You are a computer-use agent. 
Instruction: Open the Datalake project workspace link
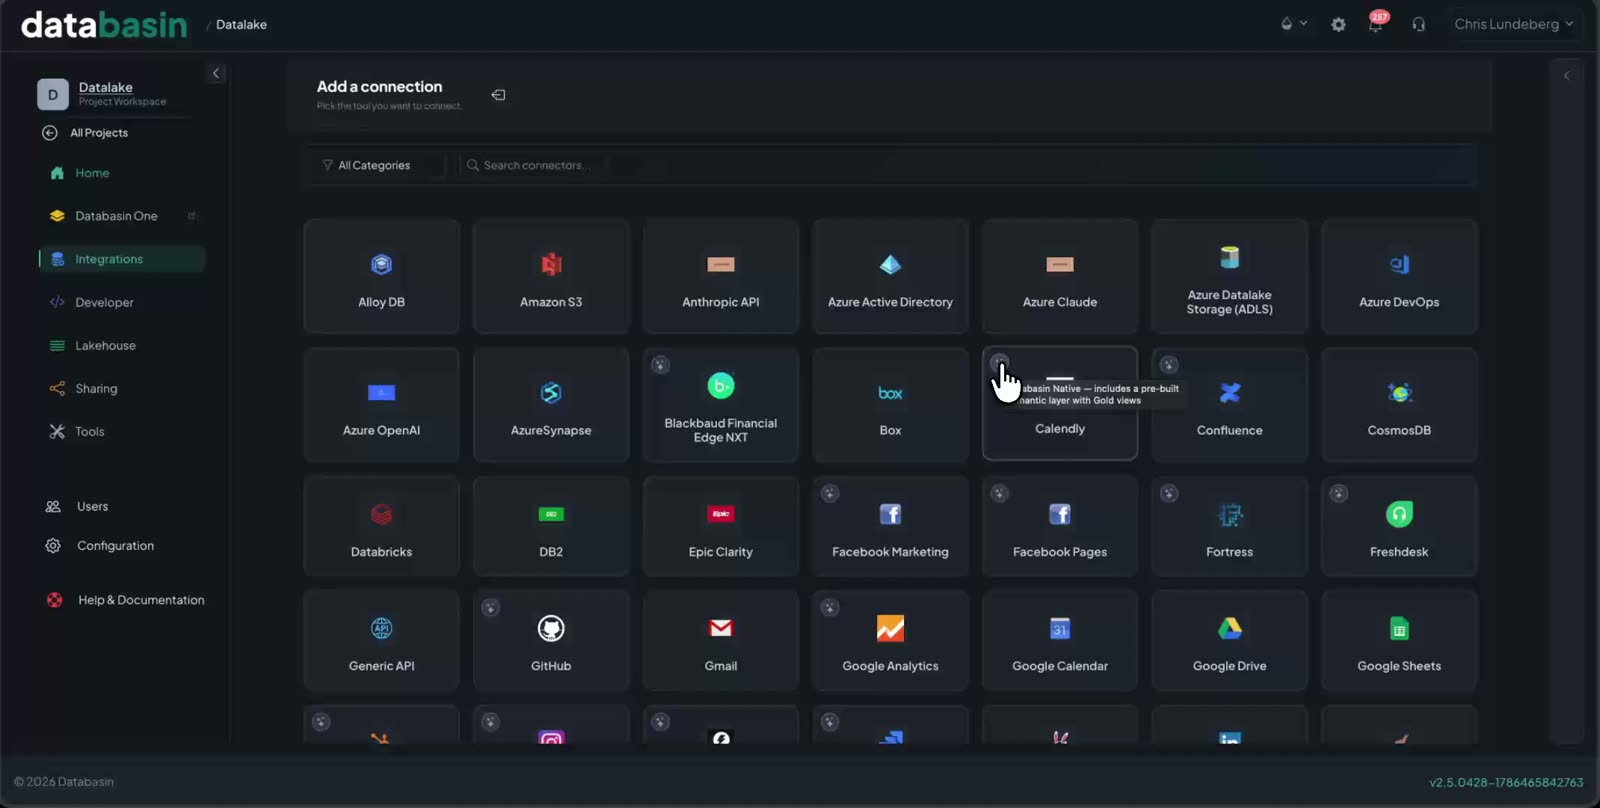pyautogui.click(x=105, y=87)
